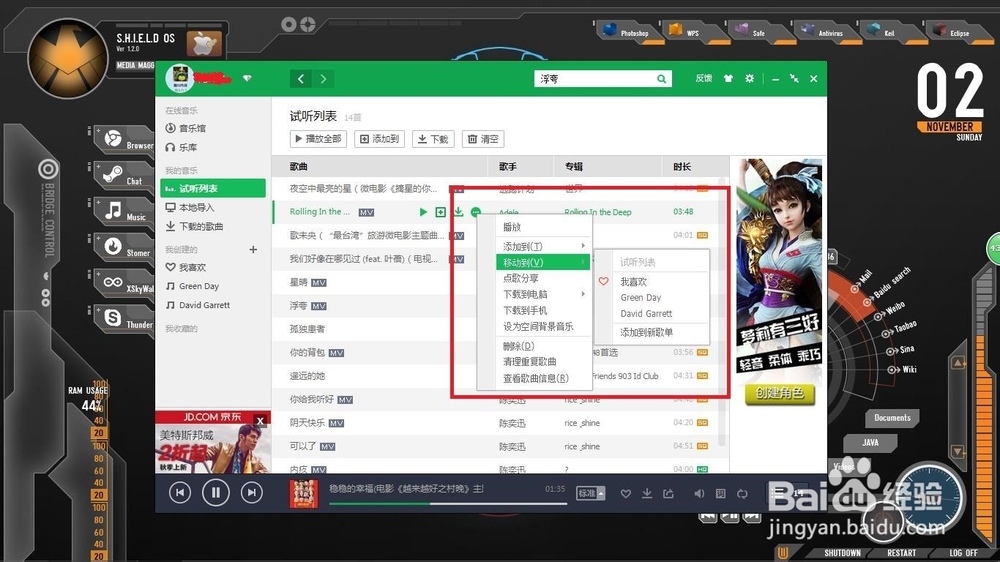The height and width of the screenshot is (562, 1000).
Task: Choose 删除(D) in context menu
Action: 543,346
